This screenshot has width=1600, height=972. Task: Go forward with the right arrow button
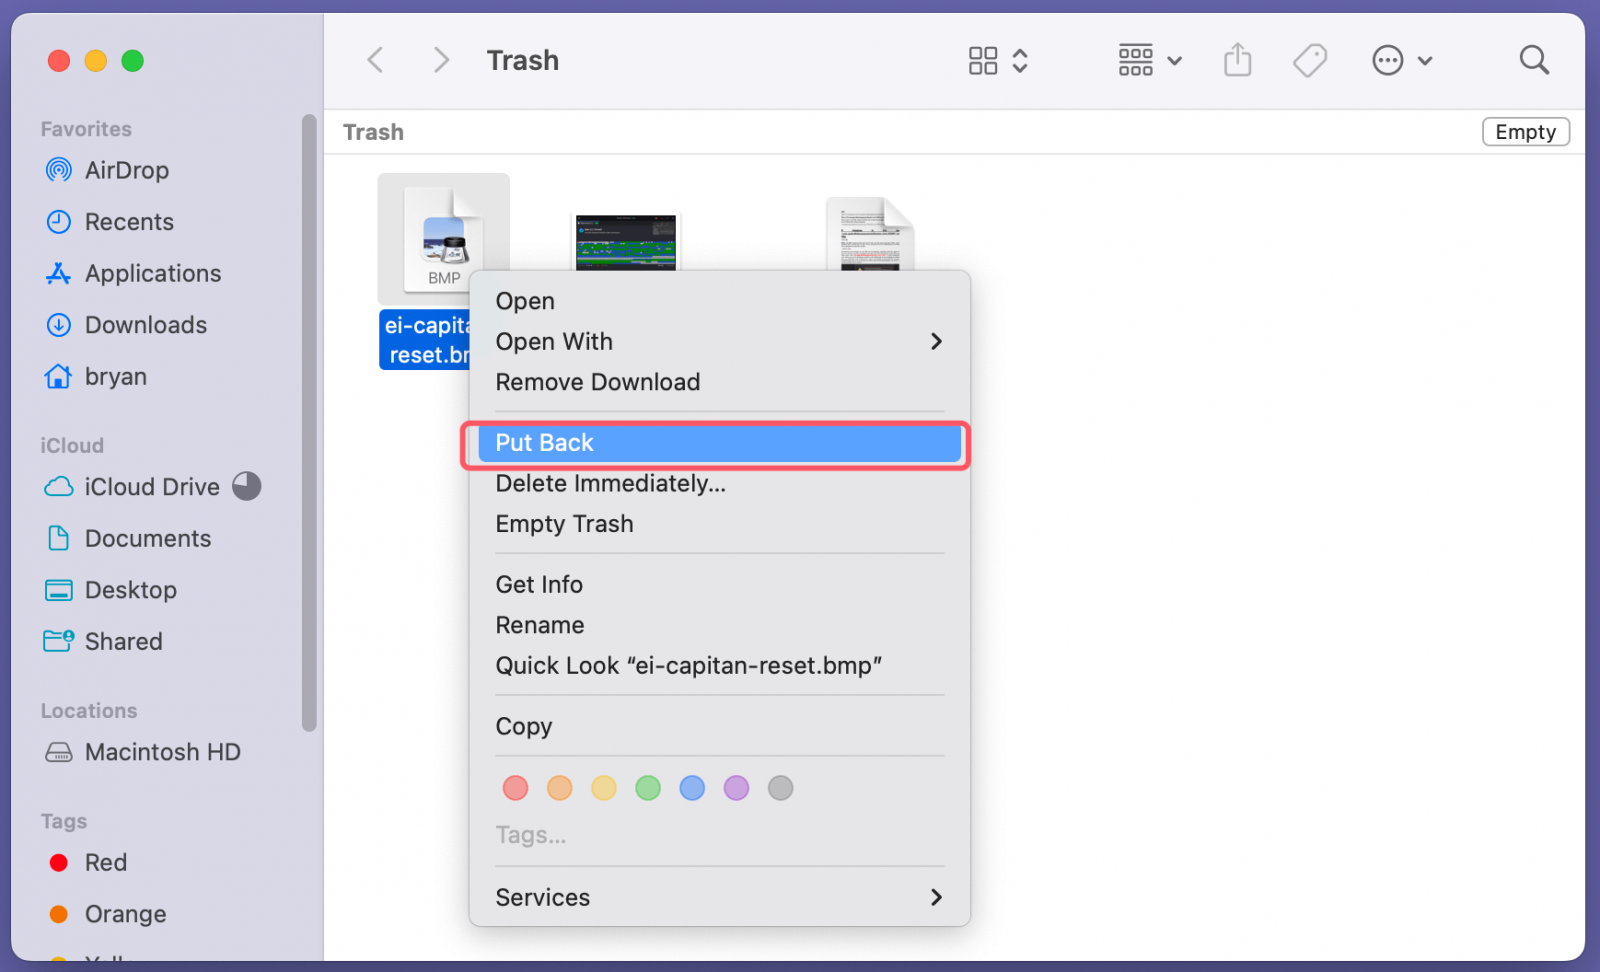click(x=440, y=61)
